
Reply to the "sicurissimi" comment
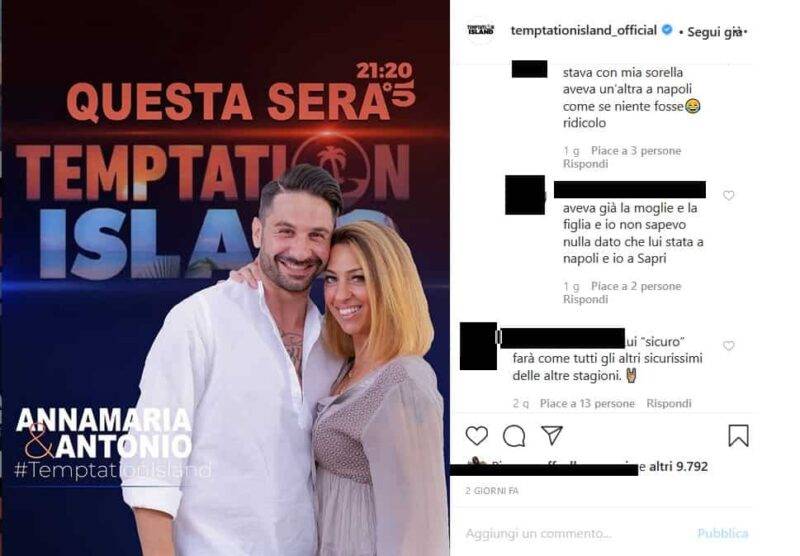(x=669, y=403)
